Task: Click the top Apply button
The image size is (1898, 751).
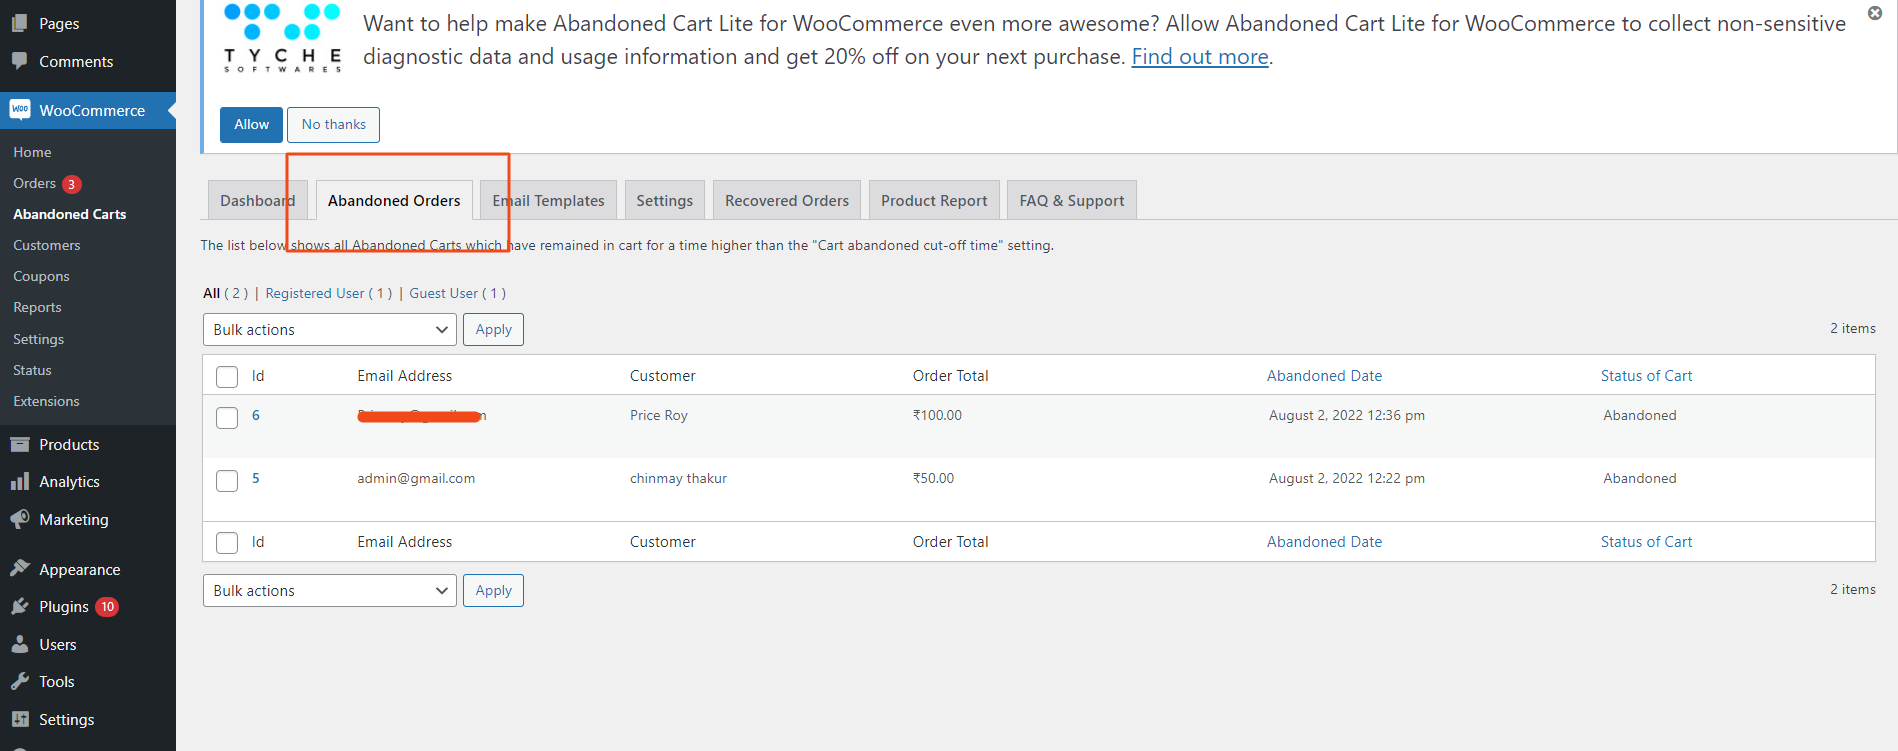Action: click(x=493, y=330)
